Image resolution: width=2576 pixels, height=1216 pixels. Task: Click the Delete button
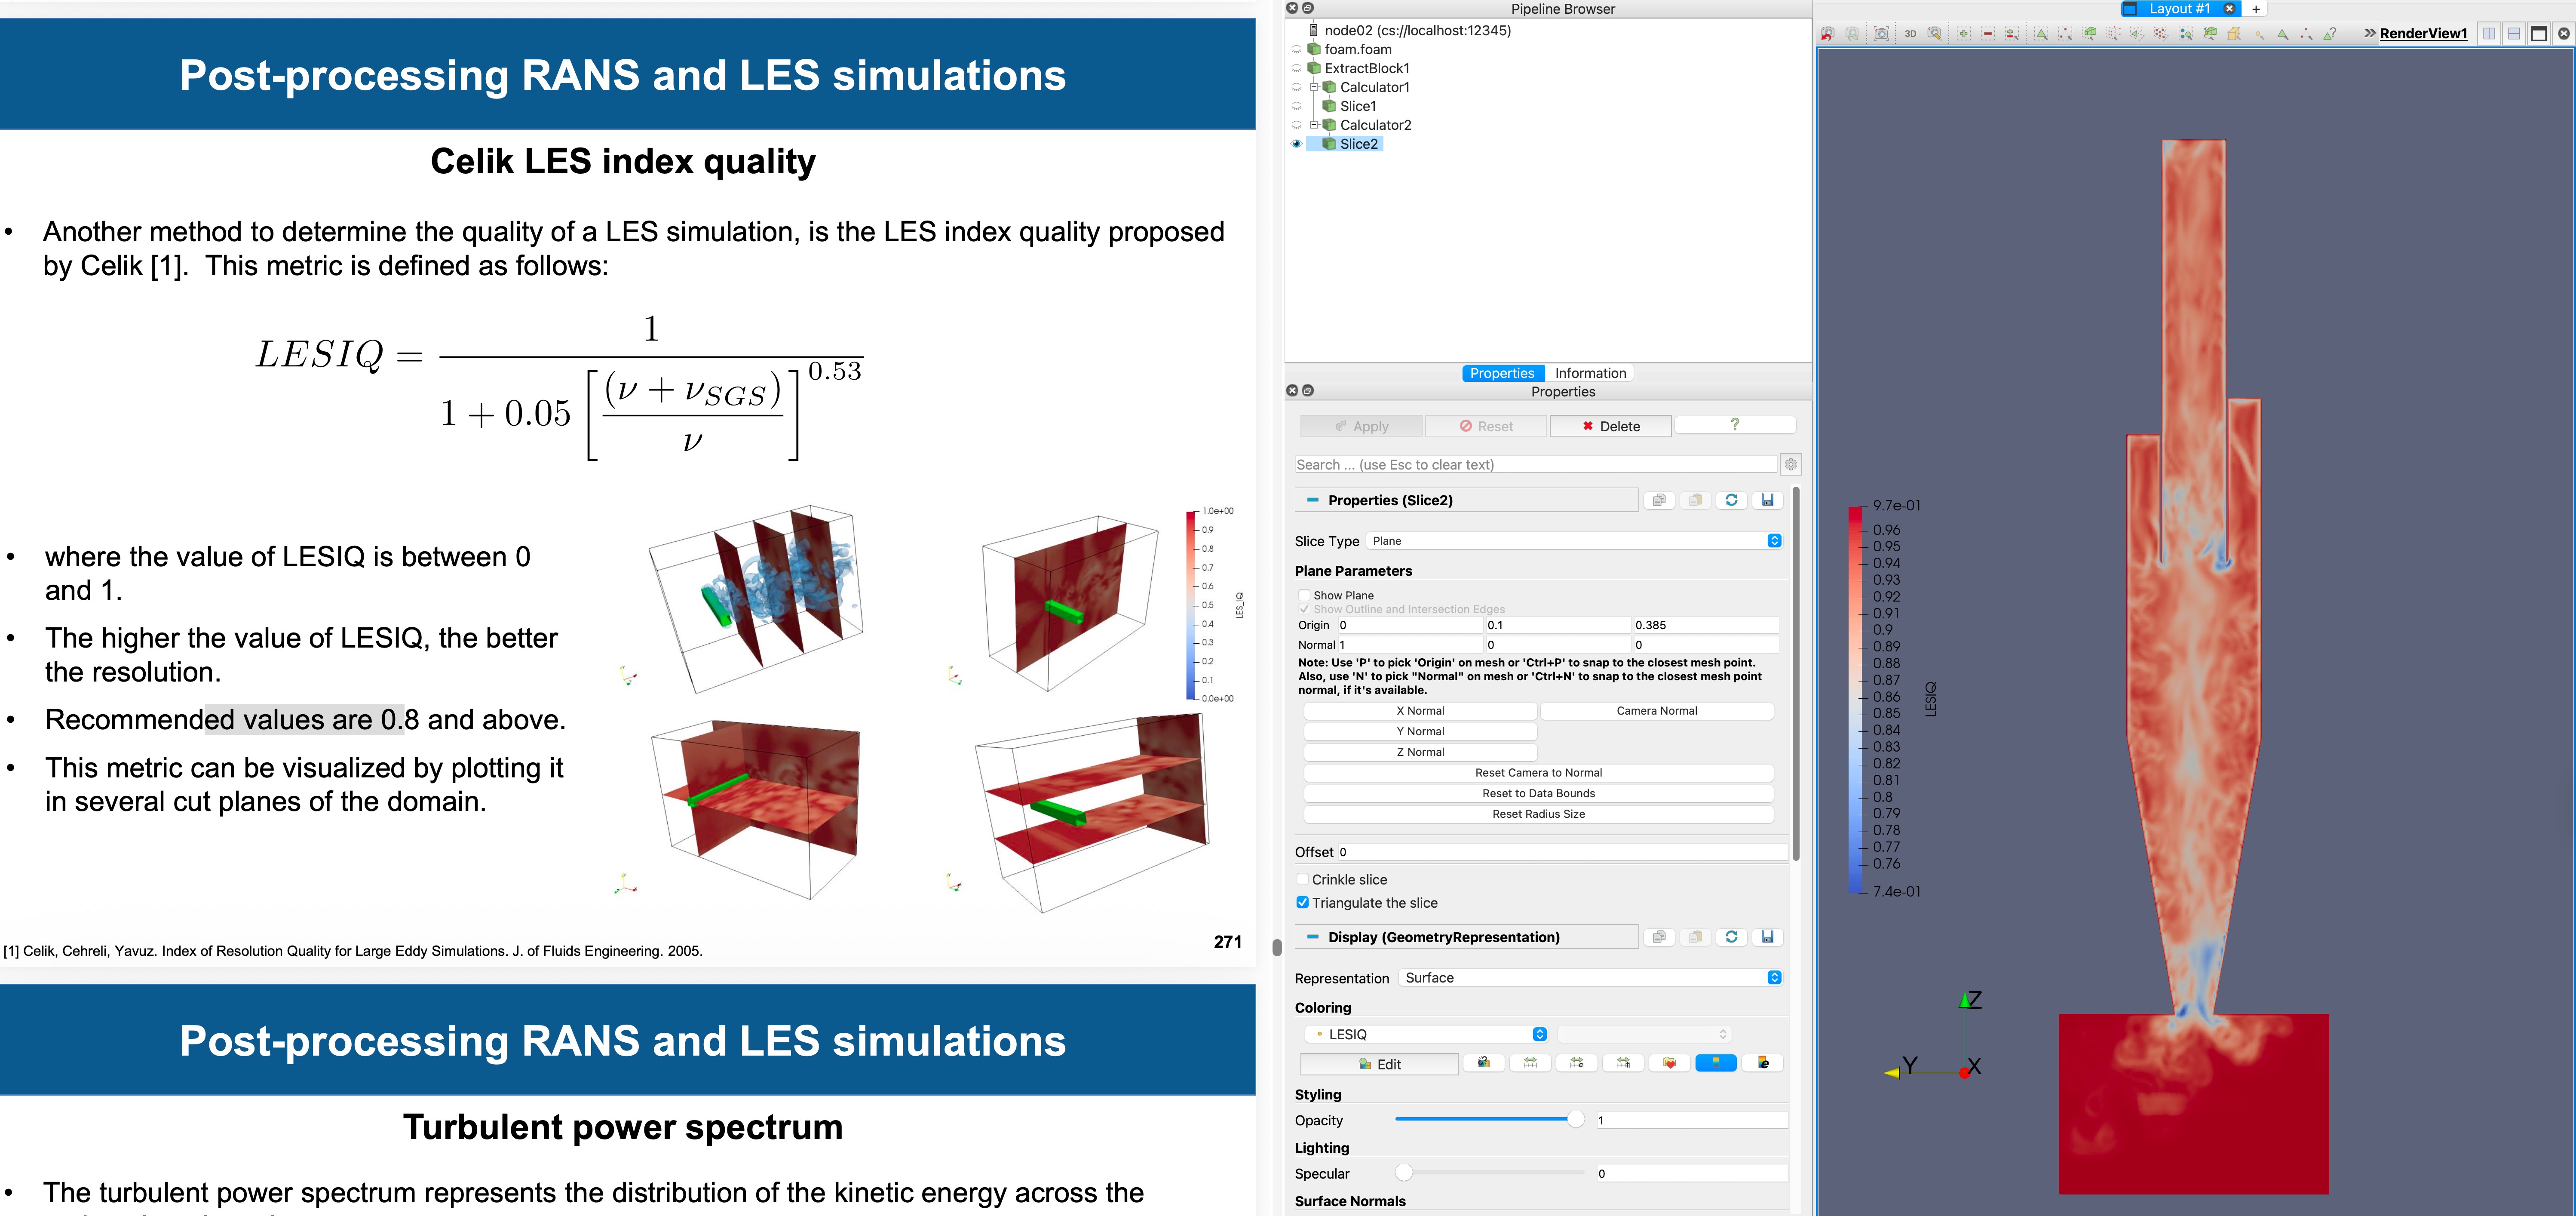pyautogui.click(x=1610, y=426)
